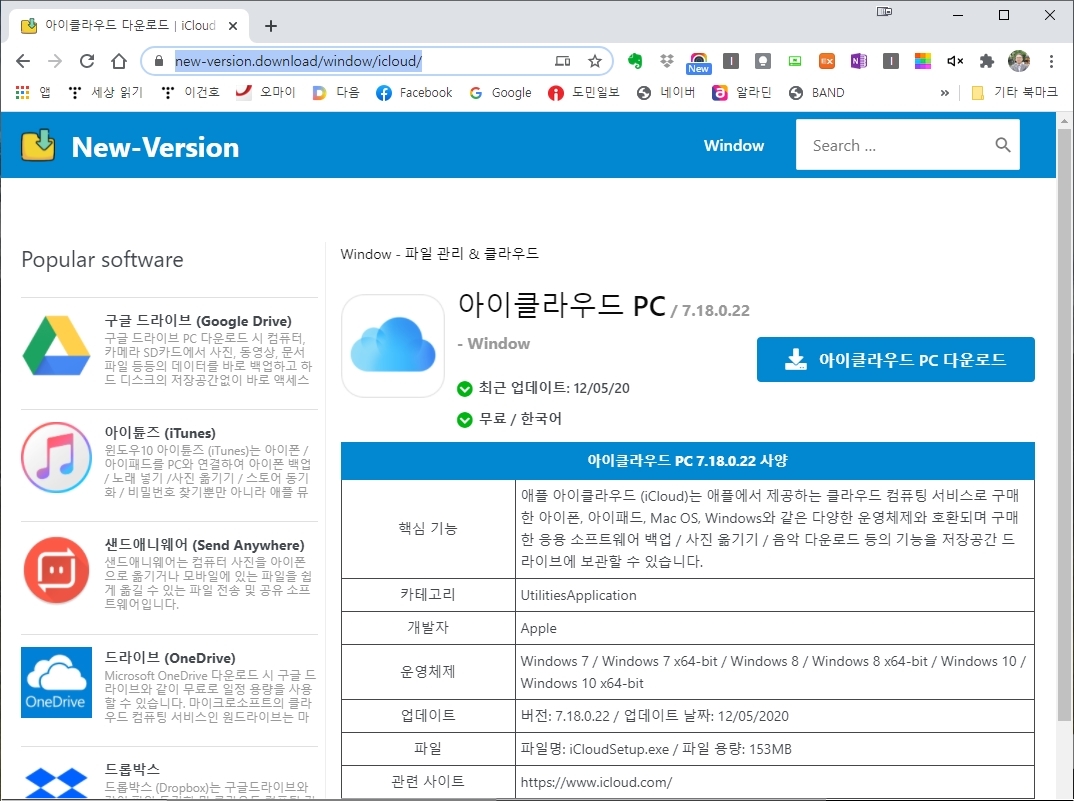This screenshot has height=801, width=1074.
Task: Go back with the browser back arrow
Action: point(23,61)
